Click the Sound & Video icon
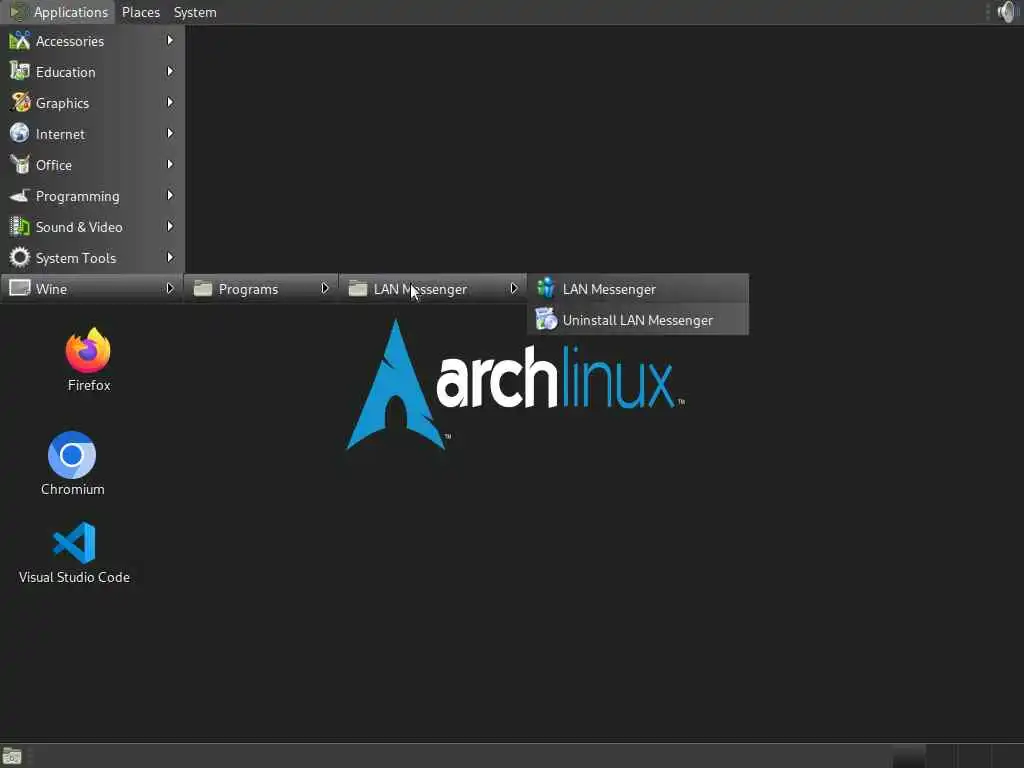The width and height of the screenshot is (1024, 768). point(20,227)
